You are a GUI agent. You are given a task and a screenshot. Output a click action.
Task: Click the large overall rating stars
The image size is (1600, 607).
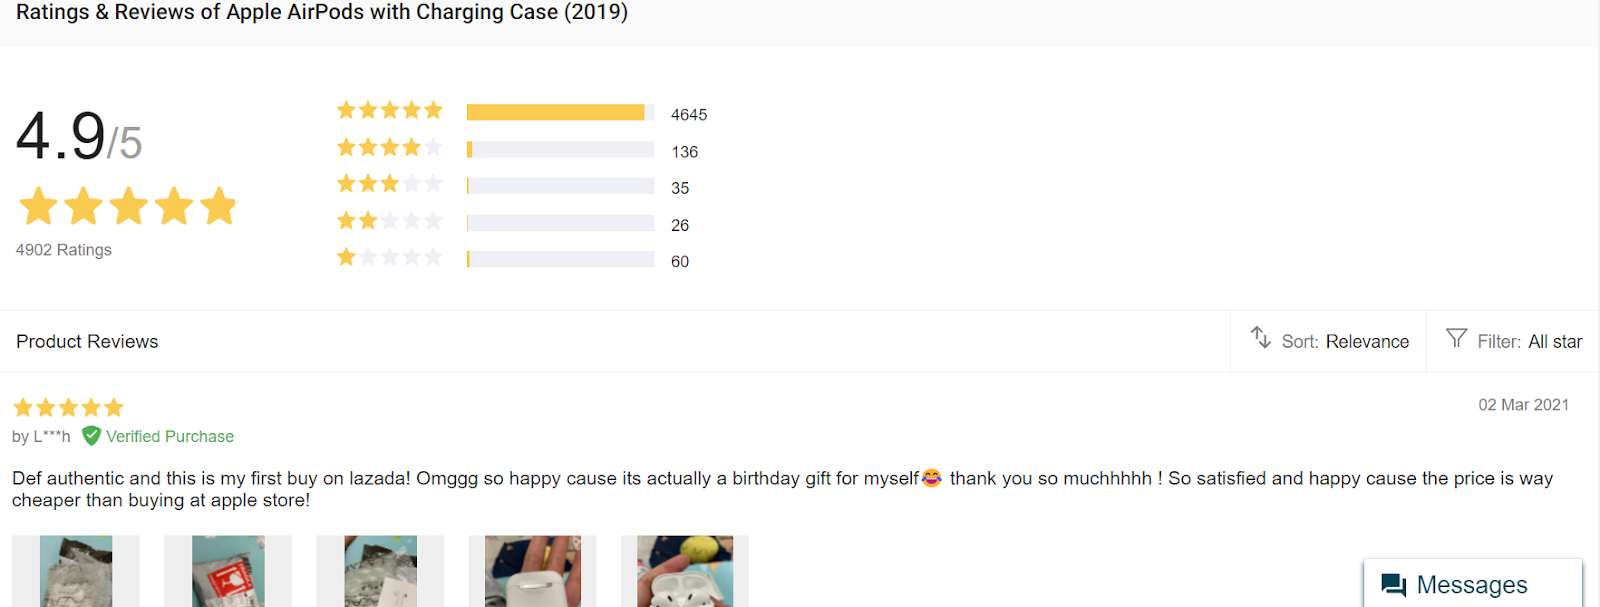127,206
